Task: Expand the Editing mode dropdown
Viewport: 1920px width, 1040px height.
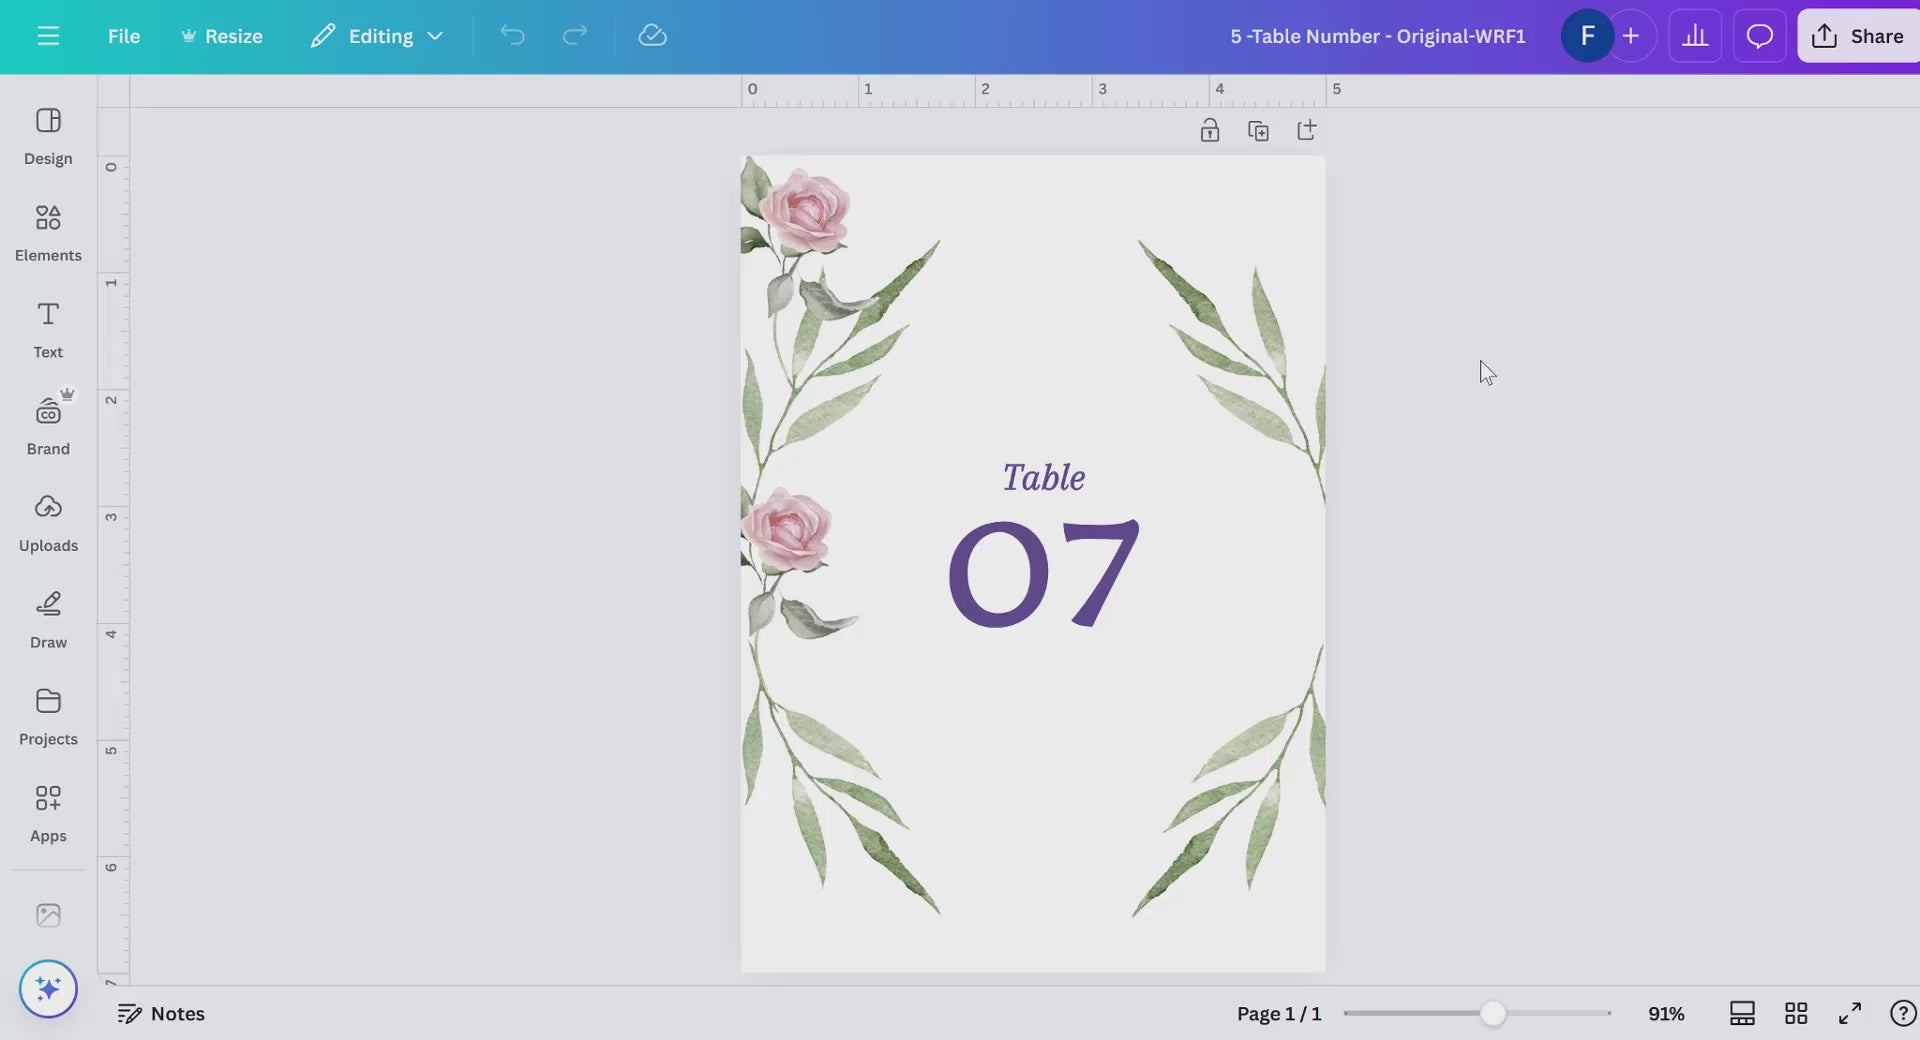Action: [x=377, y=36]
